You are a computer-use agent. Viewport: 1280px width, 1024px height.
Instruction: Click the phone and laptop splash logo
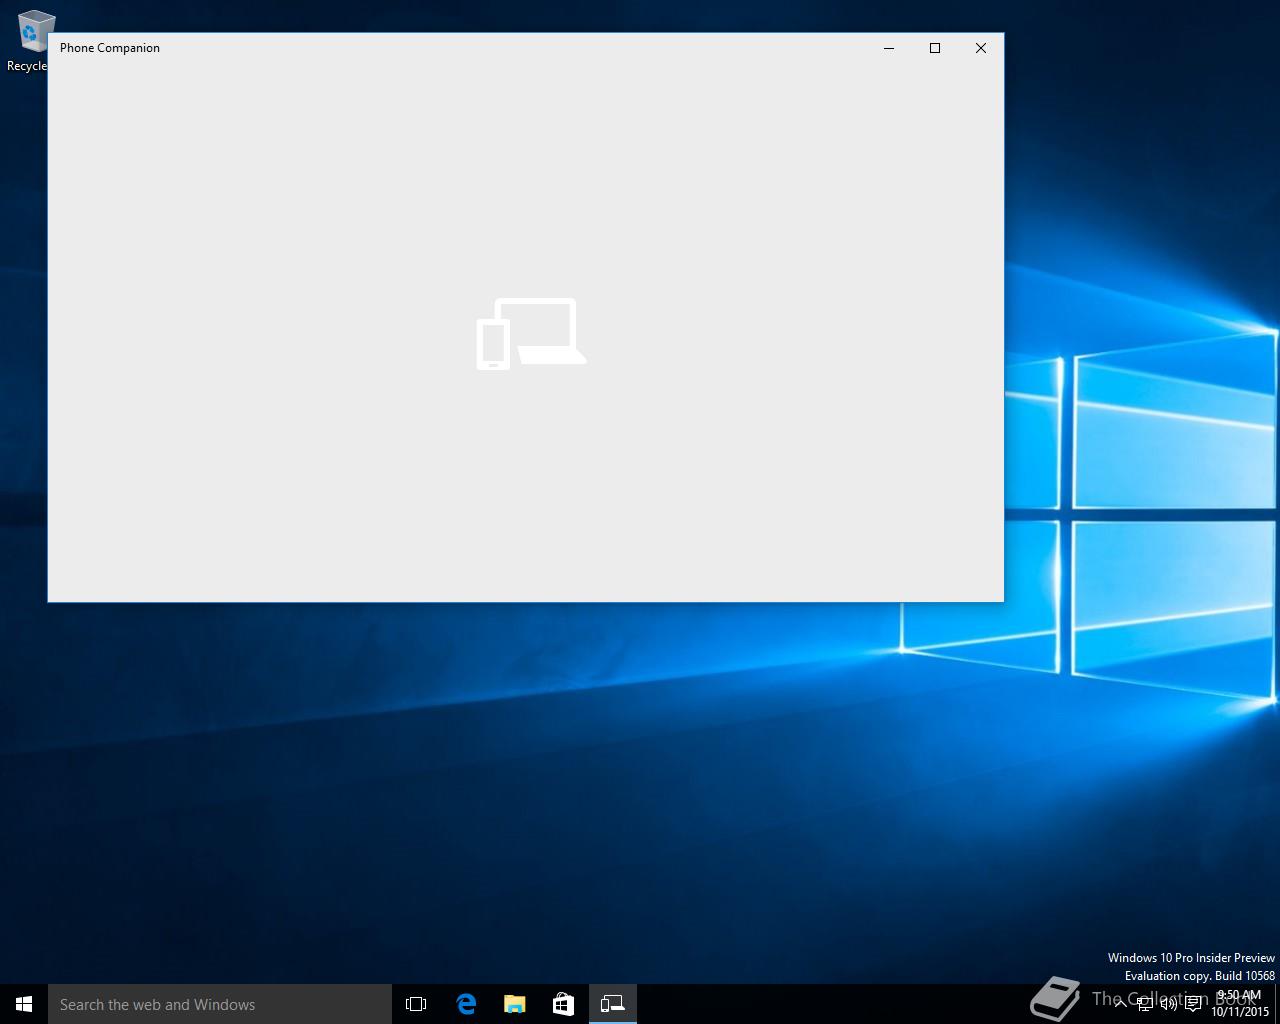pyautogui.click(x=531, y=334)
